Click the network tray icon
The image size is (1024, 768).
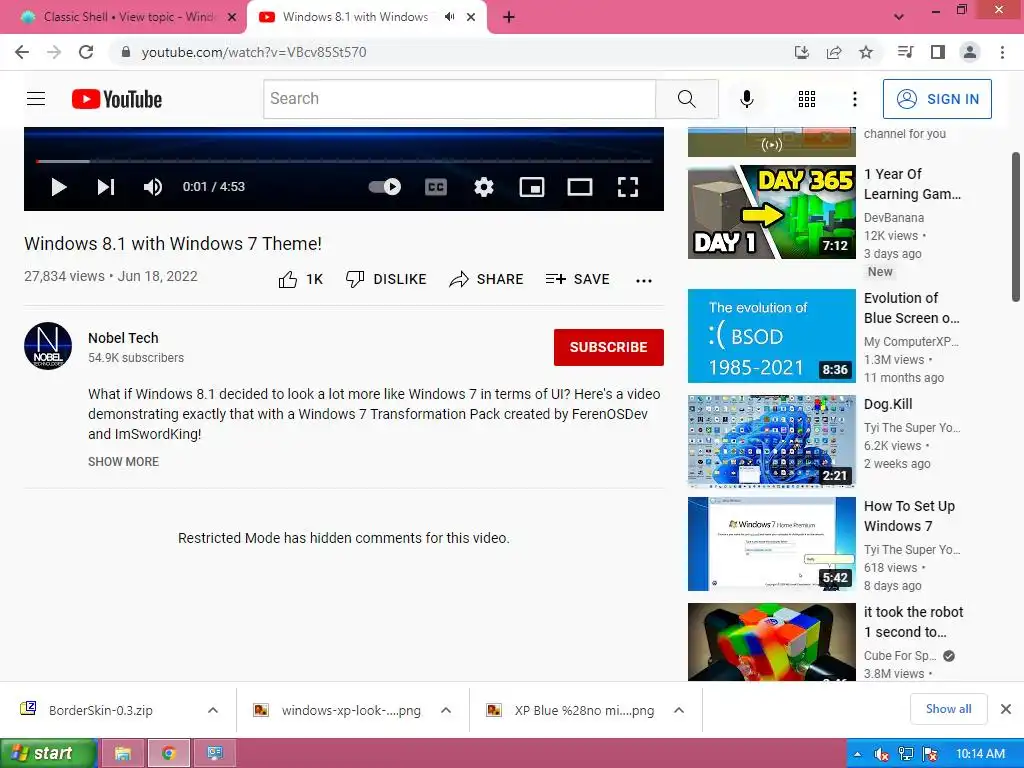(x=905, y=754)
